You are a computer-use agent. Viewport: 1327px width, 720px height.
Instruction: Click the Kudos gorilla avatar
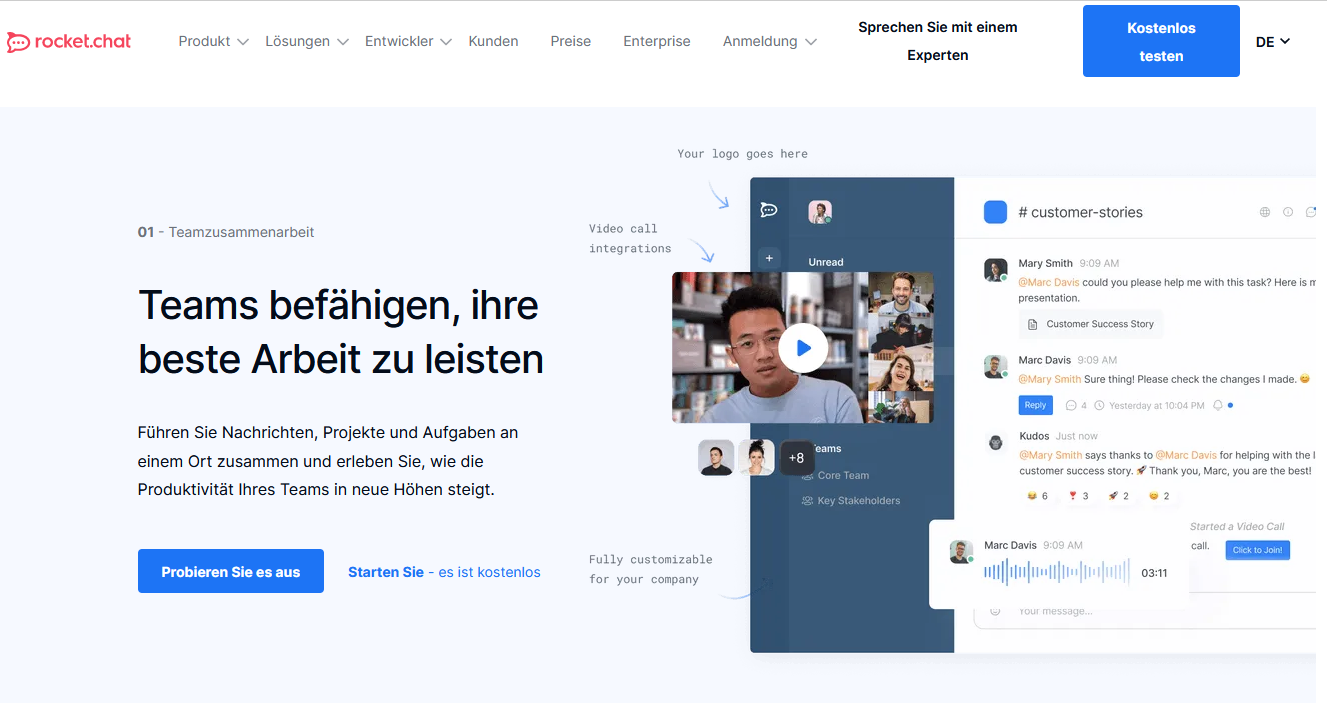click(995, 442)
